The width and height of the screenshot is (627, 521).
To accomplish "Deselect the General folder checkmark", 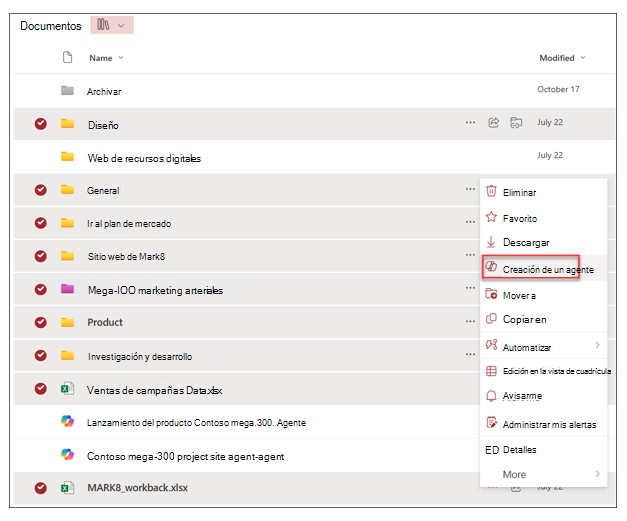I will [x=40, y=190].
